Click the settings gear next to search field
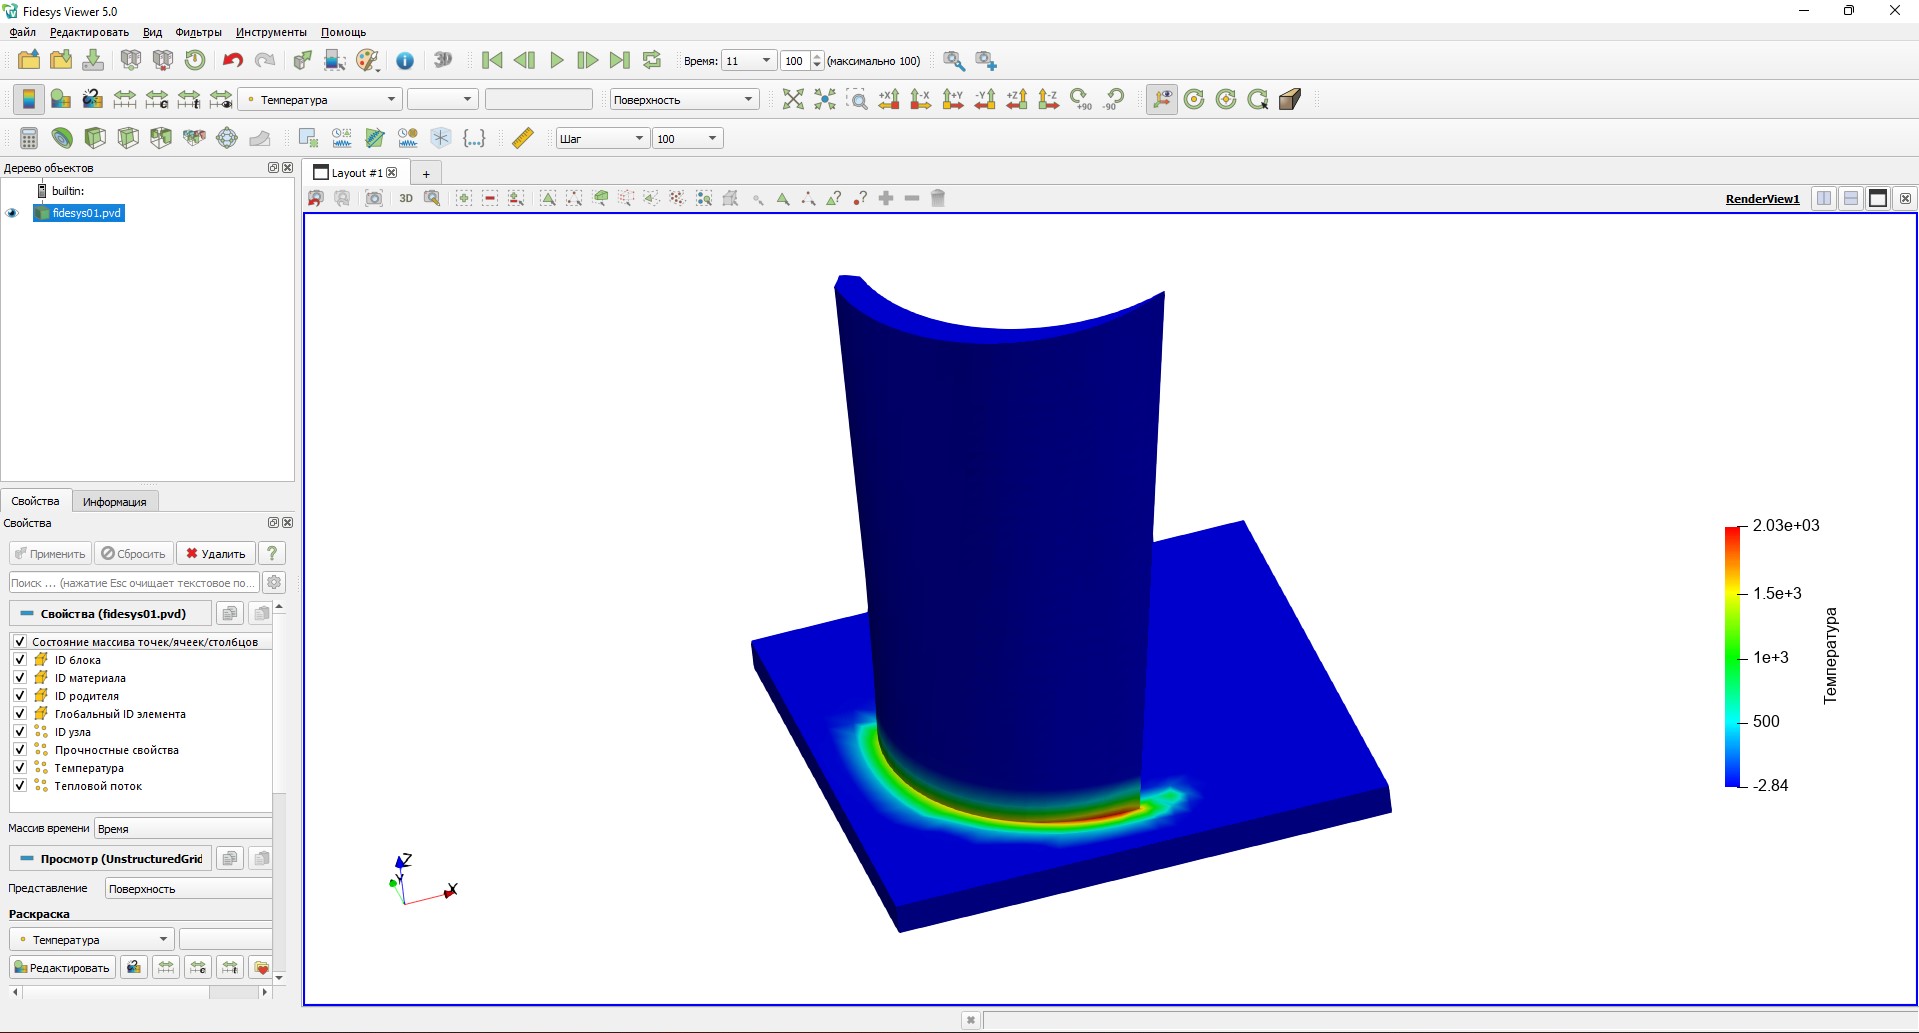This screenshot has height=1033, width=1919. [x=274, y=582]
